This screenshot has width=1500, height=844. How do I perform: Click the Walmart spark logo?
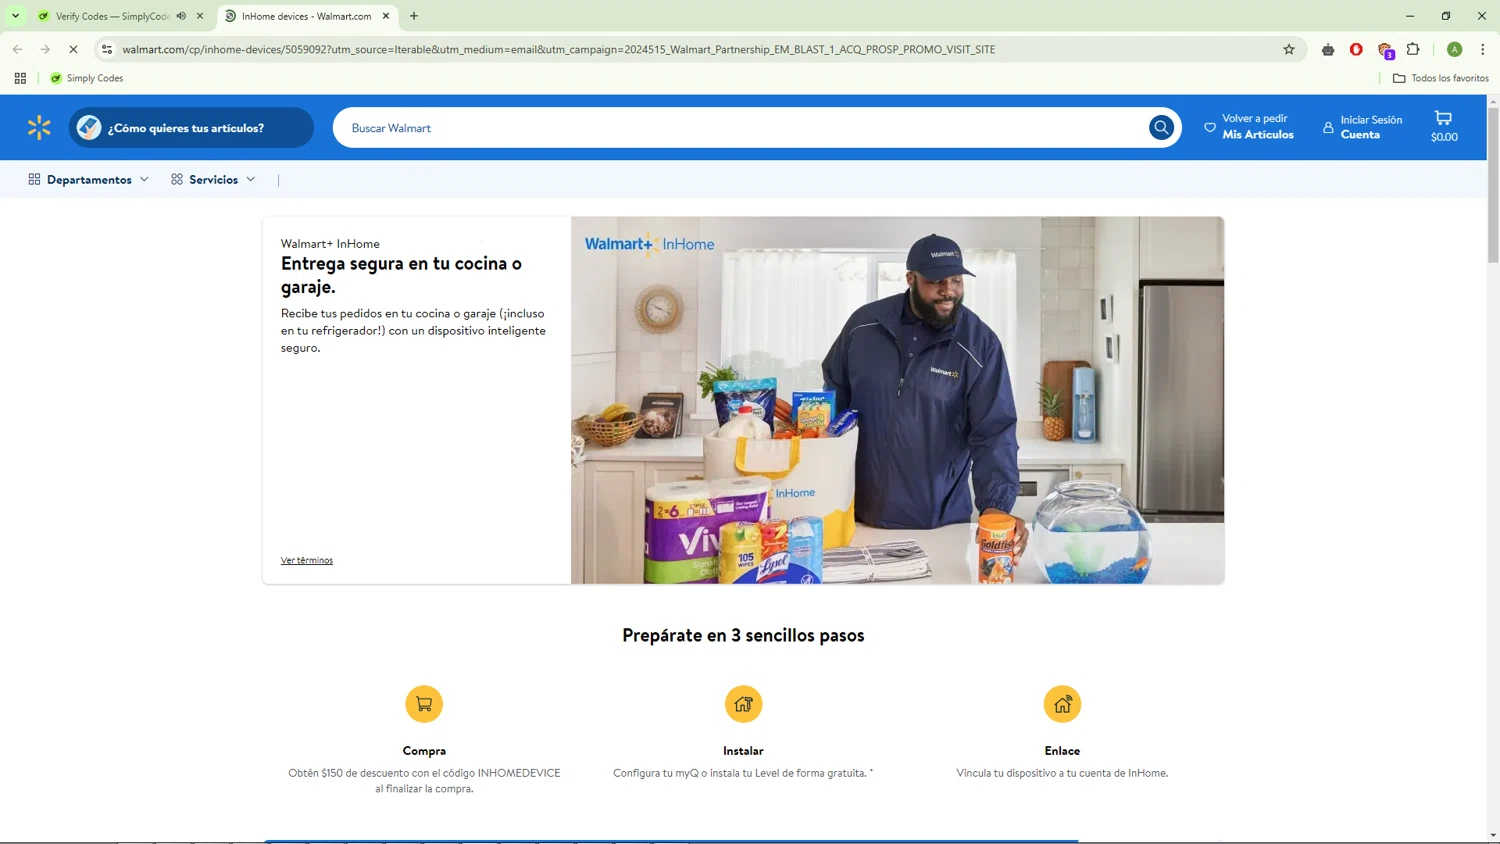point(39,127)
